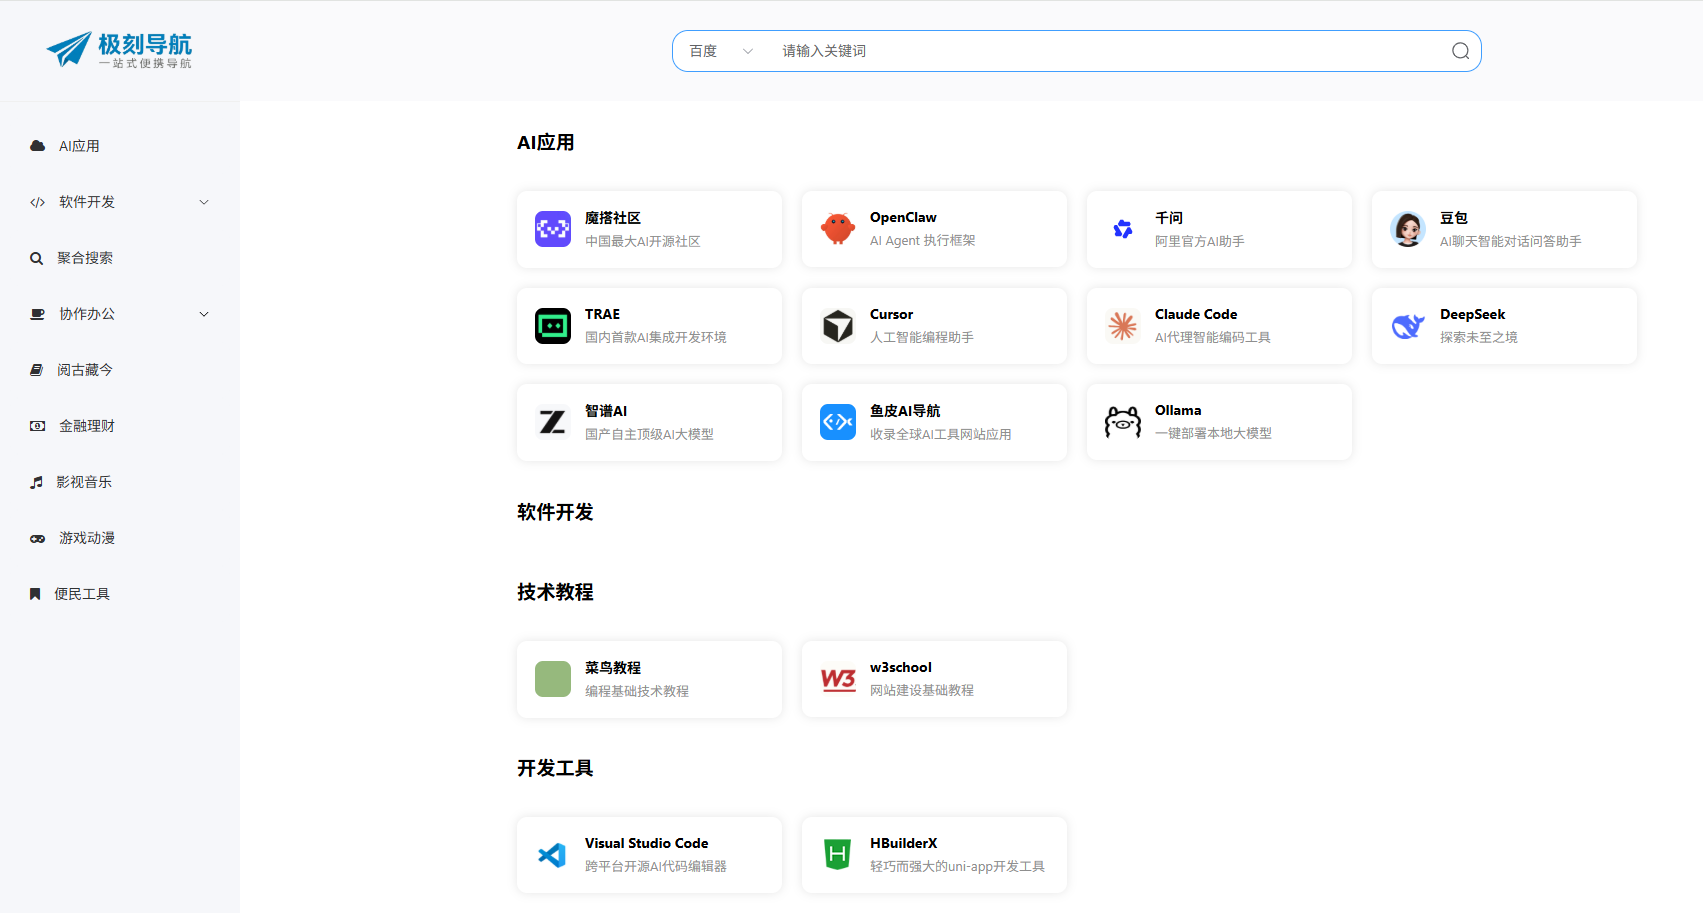The height and width of the screenshot is (913, 1703).
Task: Click the Claude Code starburst icon
Action: tap(1123, 326)
